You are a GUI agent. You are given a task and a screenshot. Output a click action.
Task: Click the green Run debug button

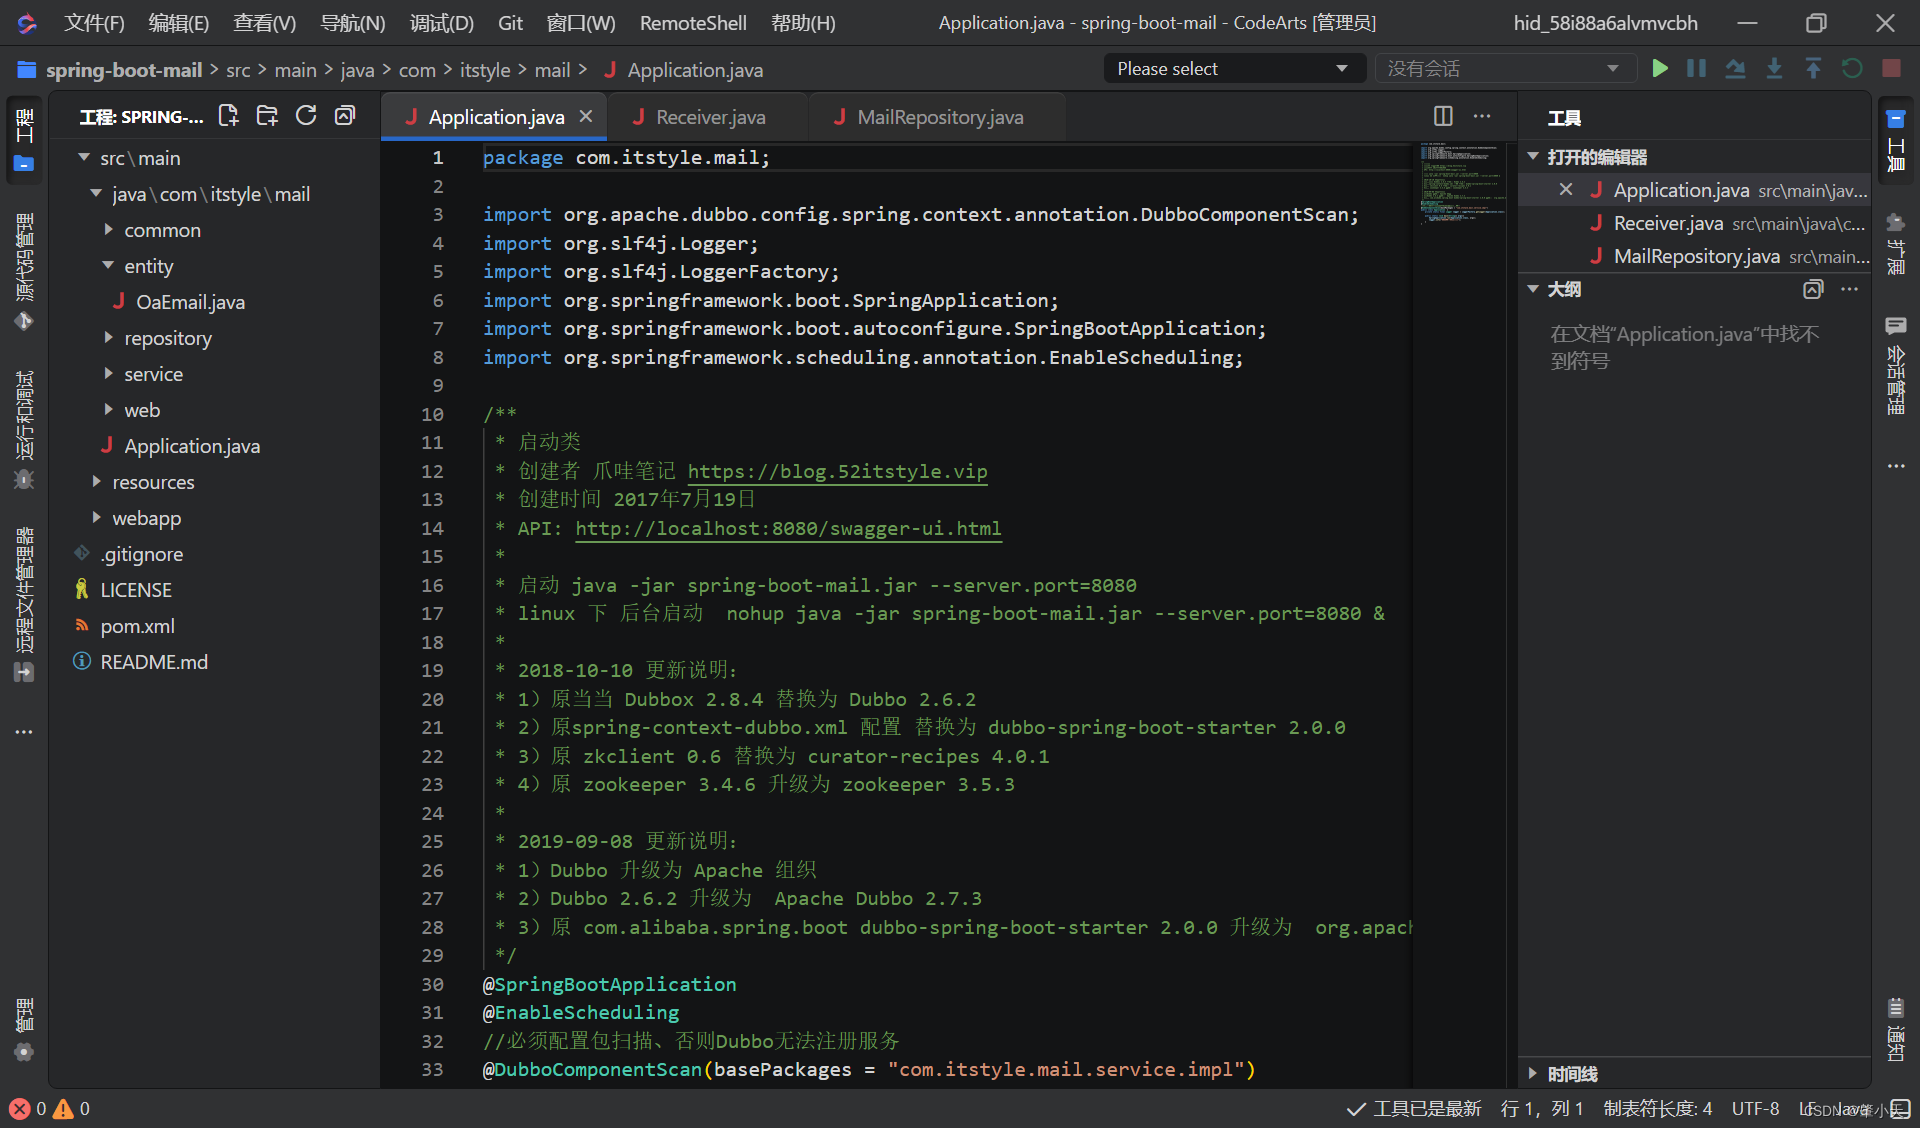tap(1659, 69)
